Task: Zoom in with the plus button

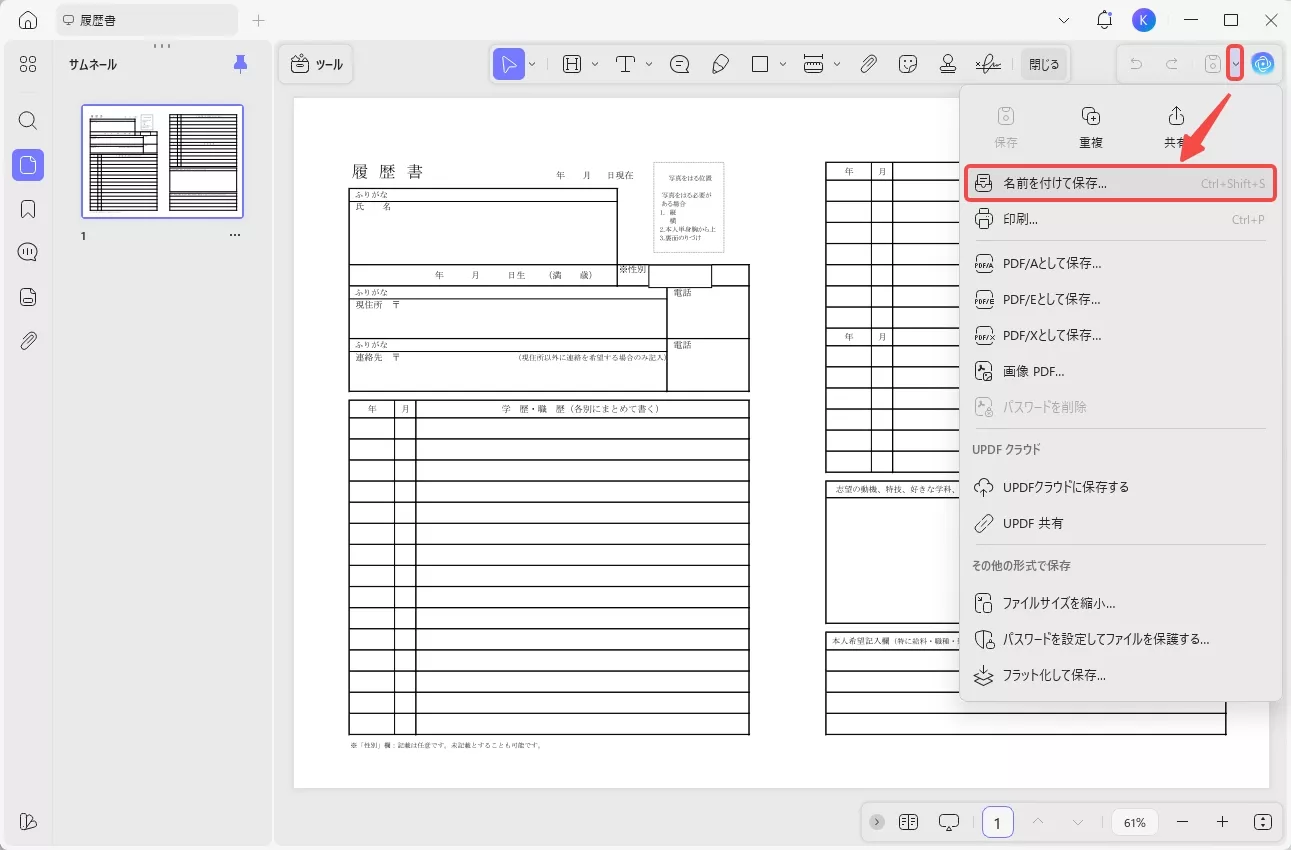Action: tap(1222, 822)
